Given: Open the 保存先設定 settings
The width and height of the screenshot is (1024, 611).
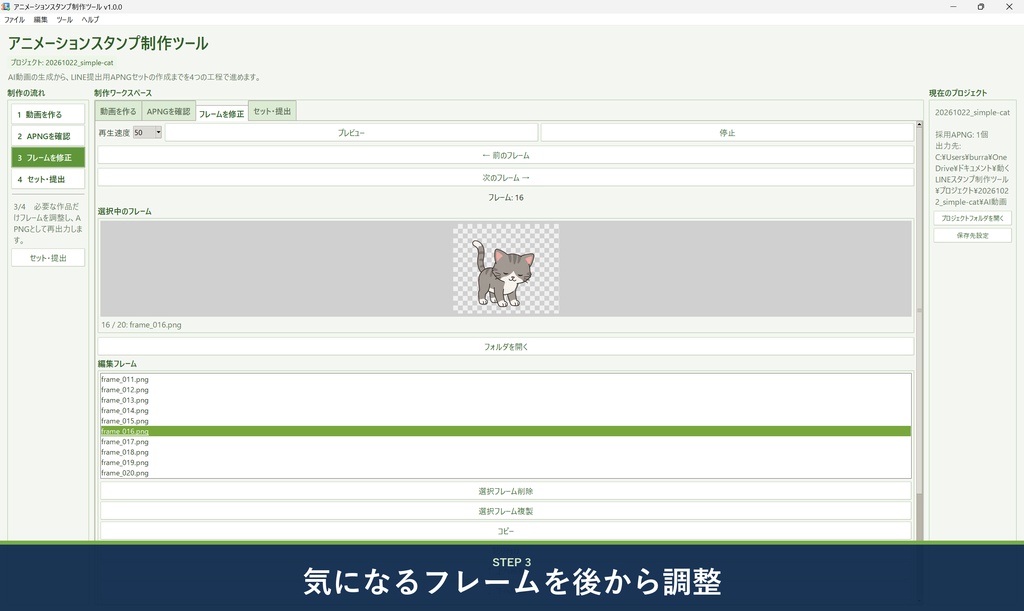Looking at the screenshot, I should [972, 235].
